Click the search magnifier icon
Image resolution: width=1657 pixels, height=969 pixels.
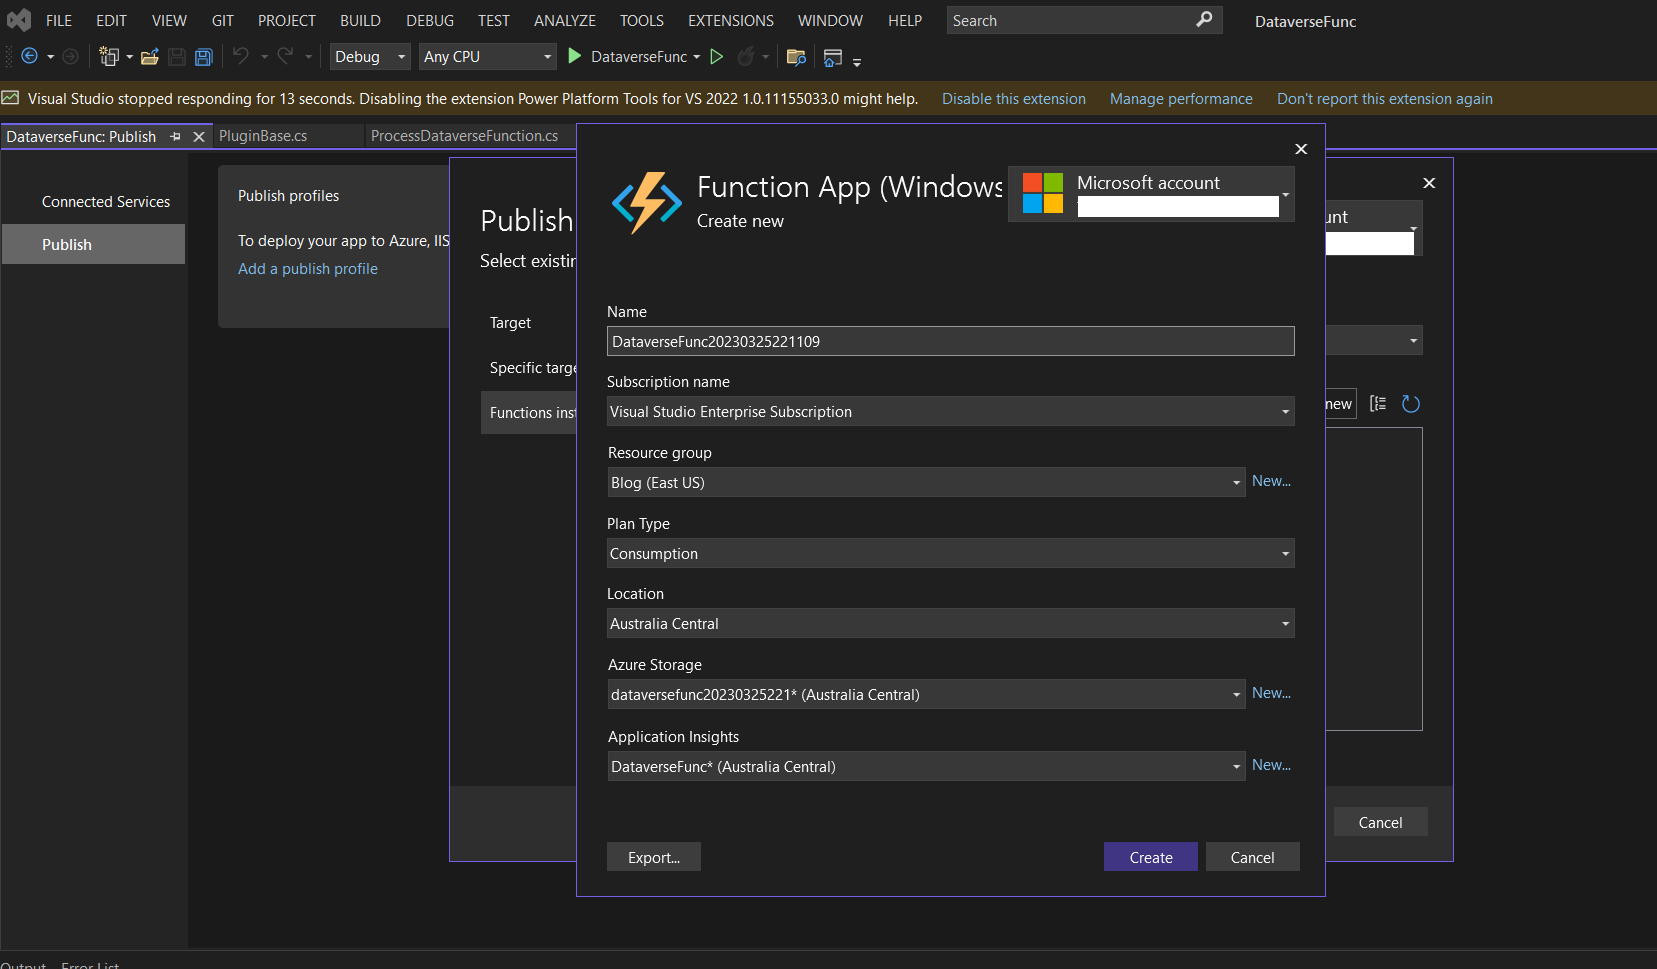point(1204,19)
